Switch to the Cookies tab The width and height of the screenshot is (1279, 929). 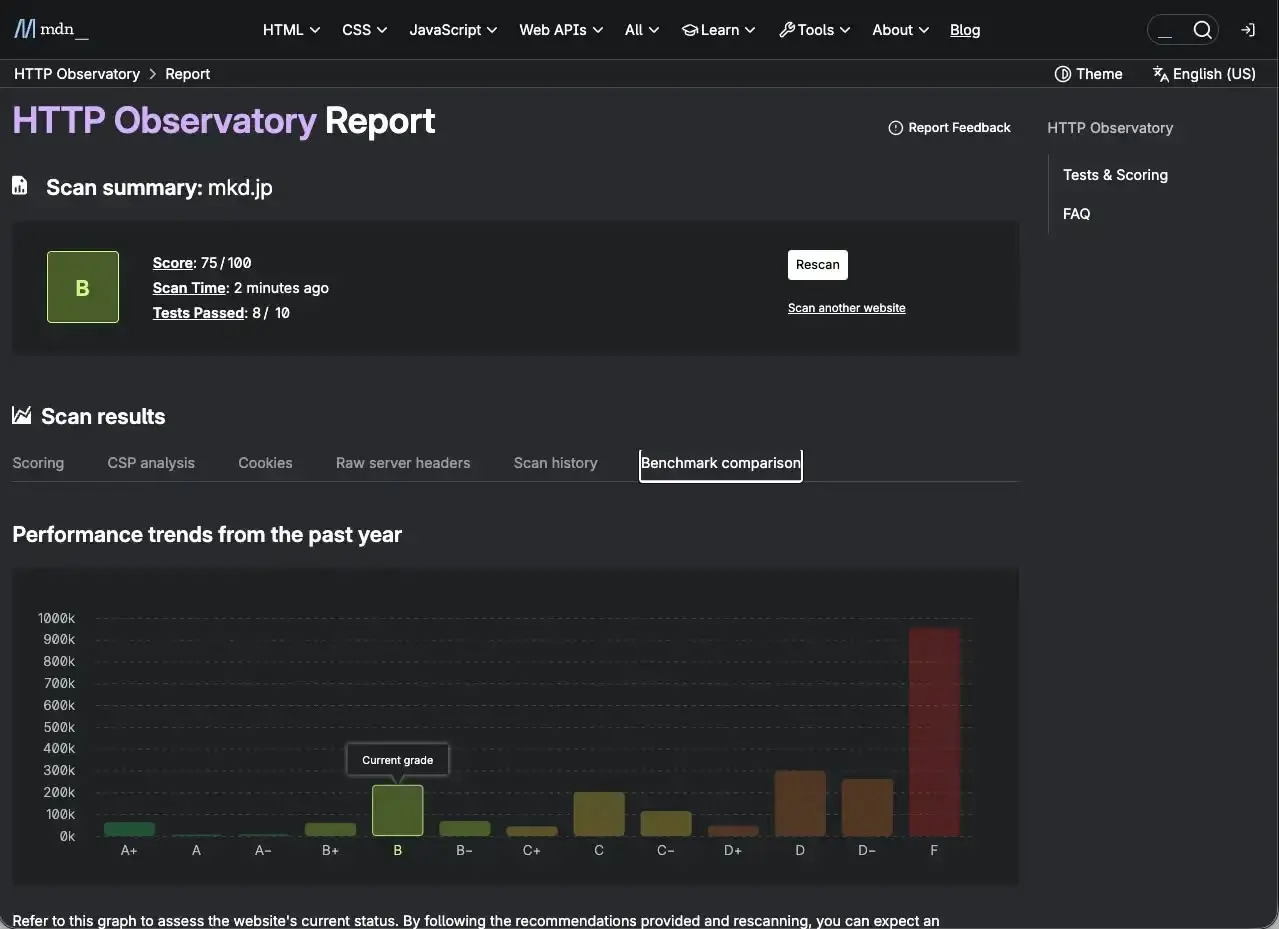[265, 463]
